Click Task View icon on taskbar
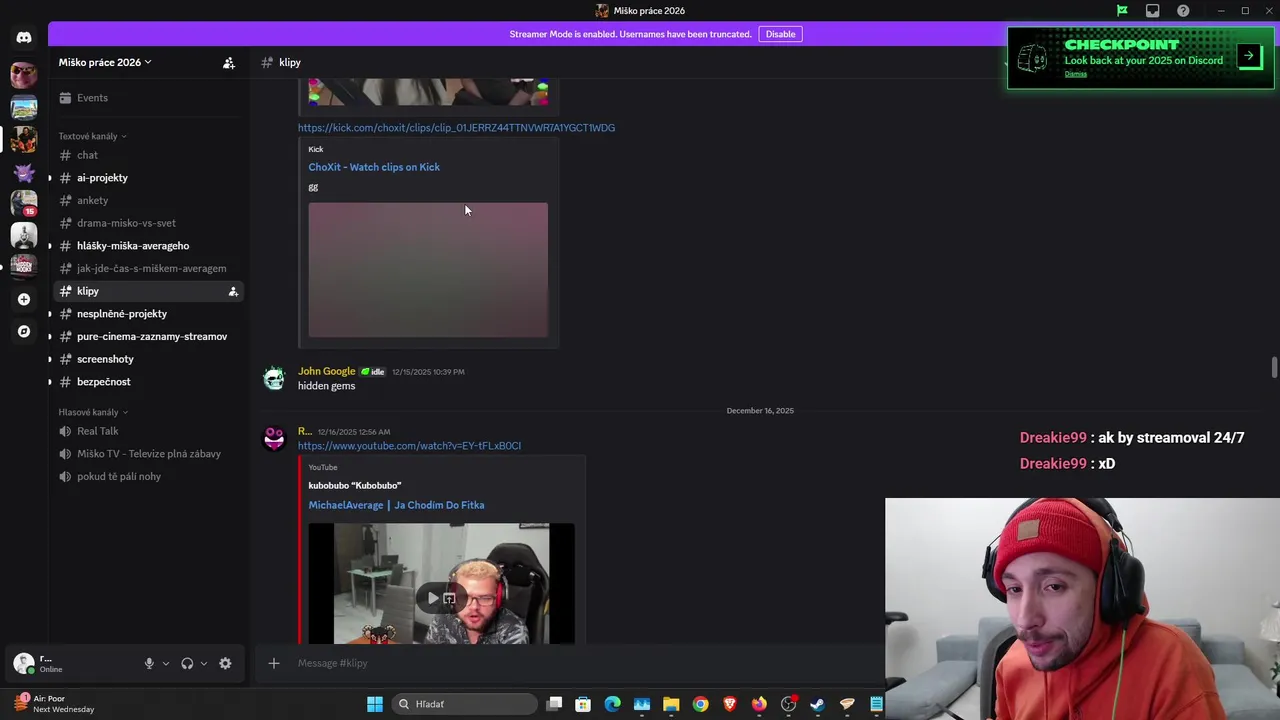 554,704
